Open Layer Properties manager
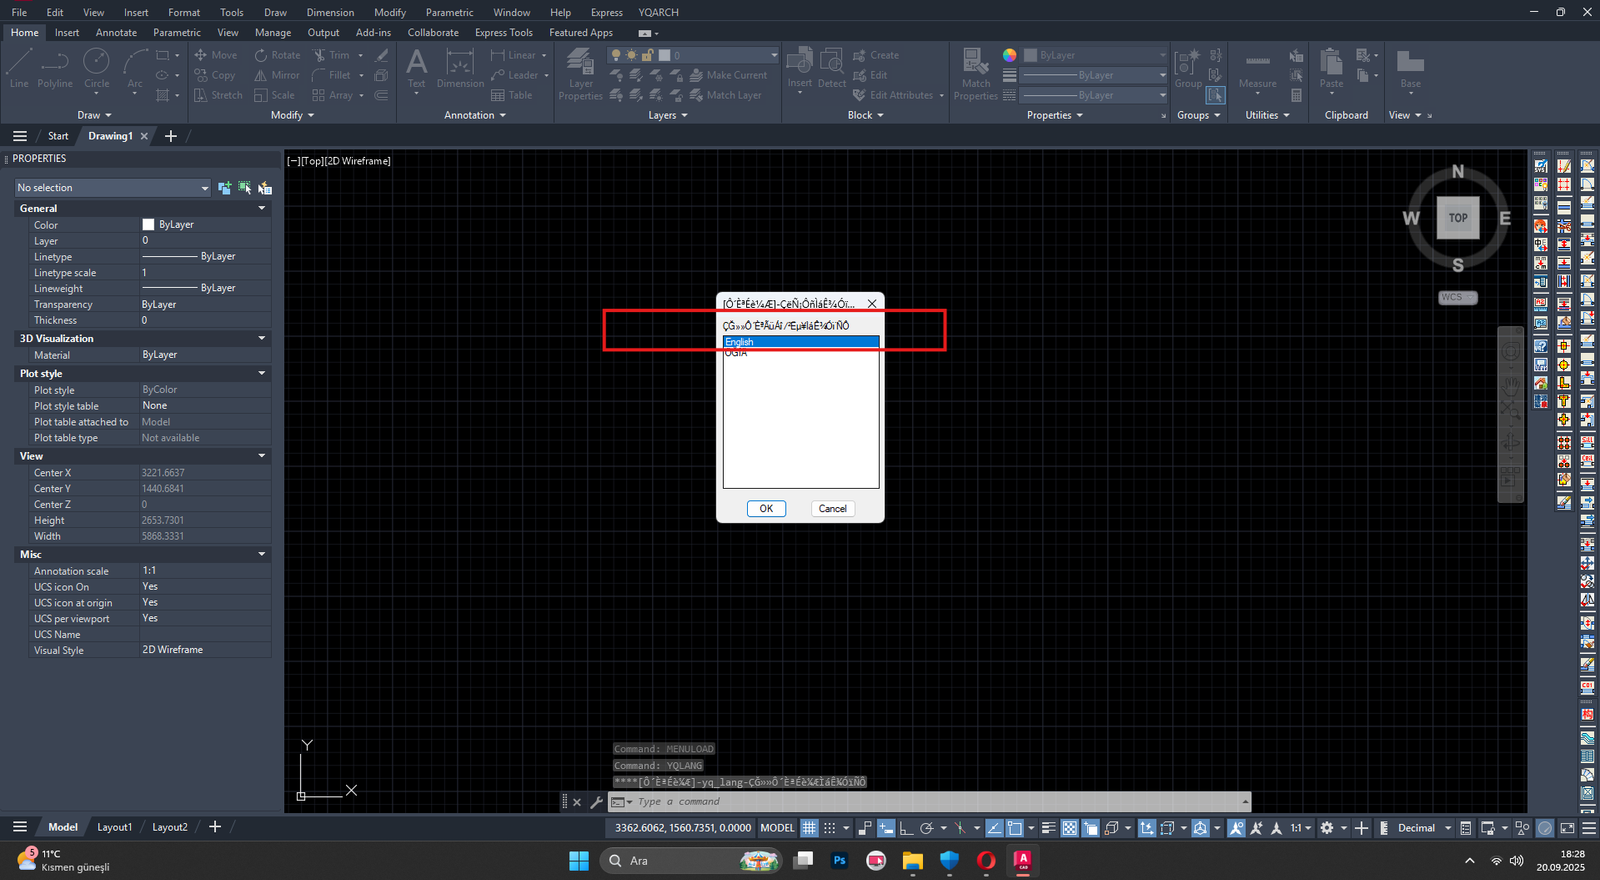This screenshot has width=1600, height=880. (580, 73)
